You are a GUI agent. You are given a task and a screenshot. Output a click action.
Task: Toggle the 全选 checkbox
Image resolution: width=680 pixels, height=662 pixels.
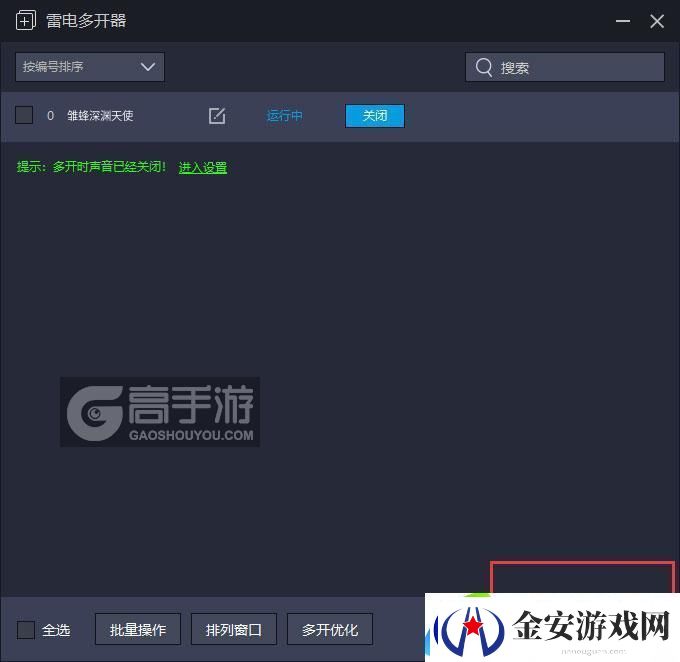(26, 629)
